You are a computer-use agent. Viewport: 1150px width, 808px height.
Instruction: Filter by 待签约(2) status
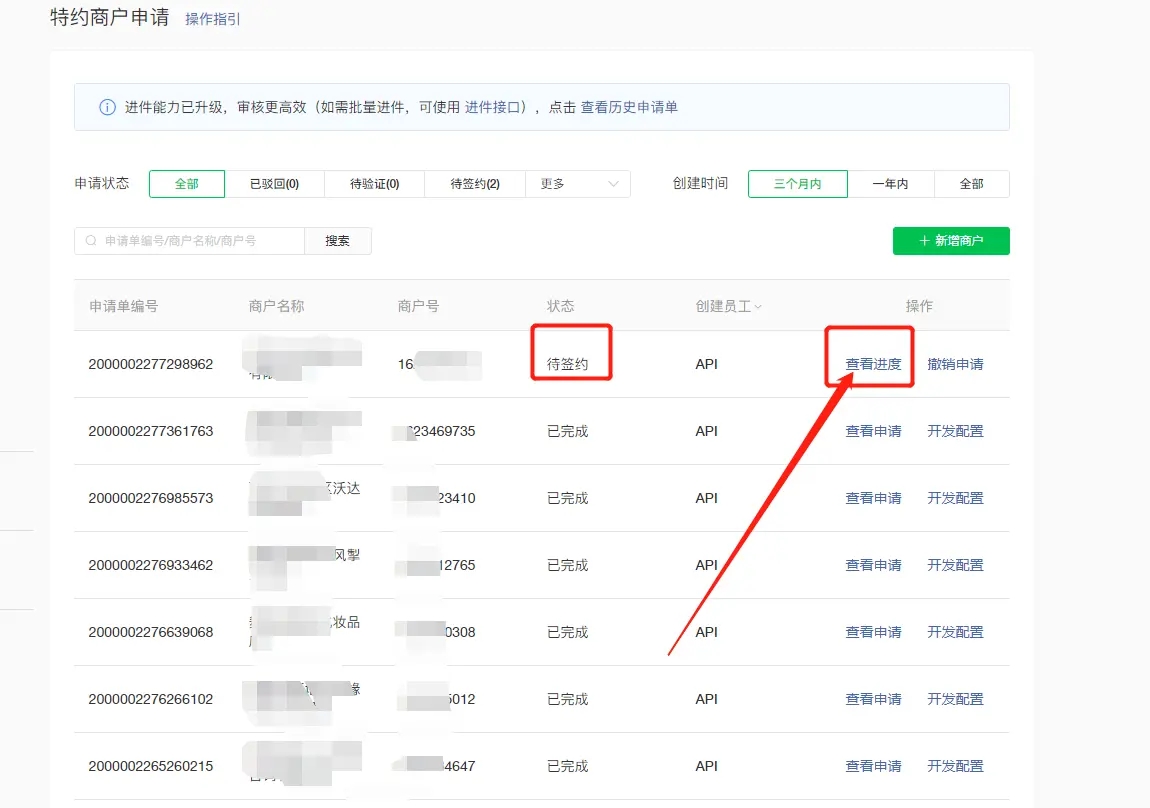[x=475, y=184]
